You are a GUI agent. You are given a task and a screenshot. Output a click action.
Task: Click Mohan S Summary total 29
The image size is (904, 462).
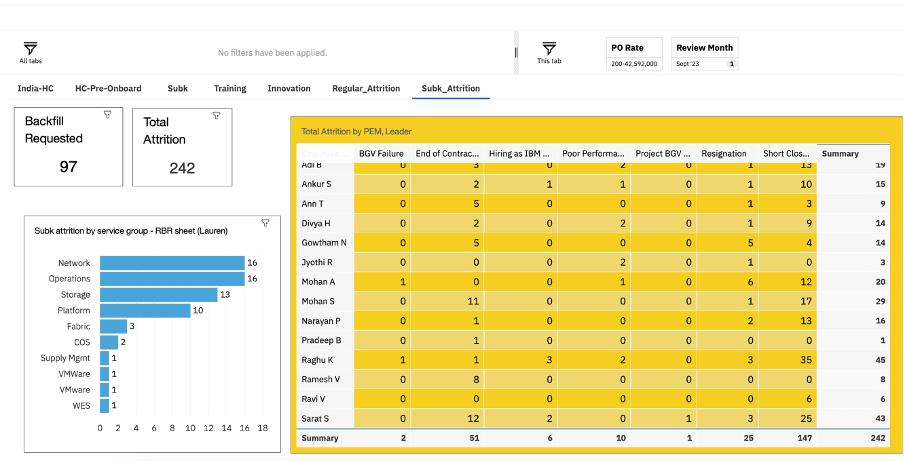point(880,301)
